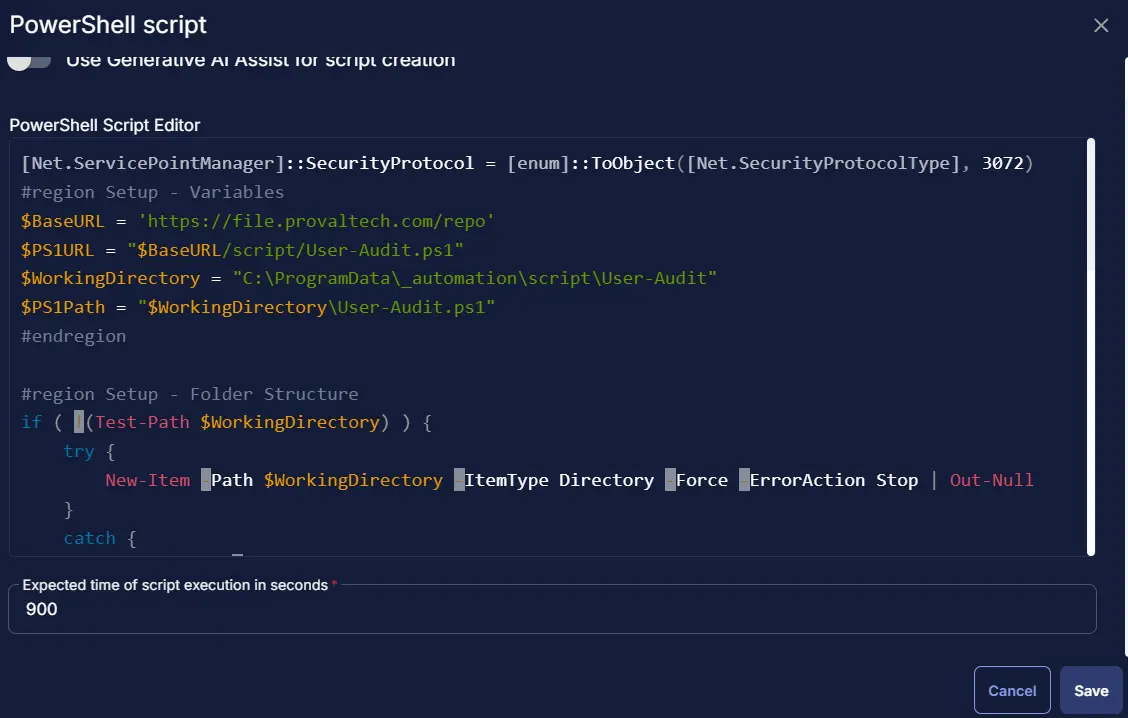
Task: Click the $BaseURL assignment line
Action: click(x=258, y=221)
